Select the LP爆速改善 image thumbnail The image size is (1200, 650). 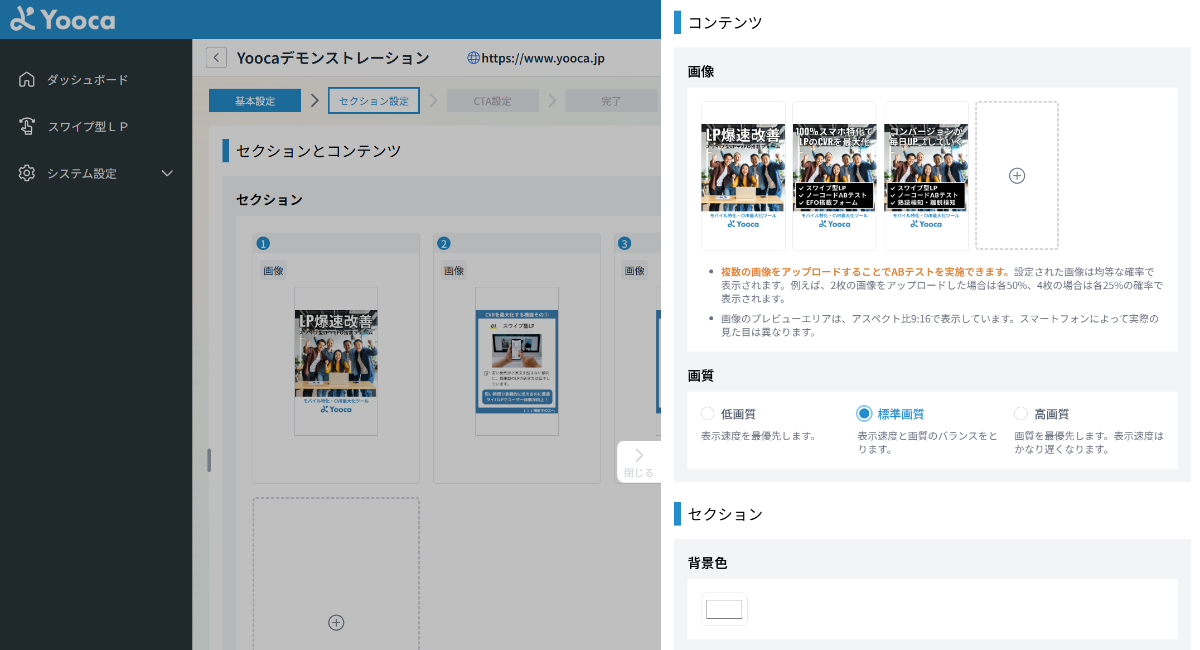[x=743, y=175]
